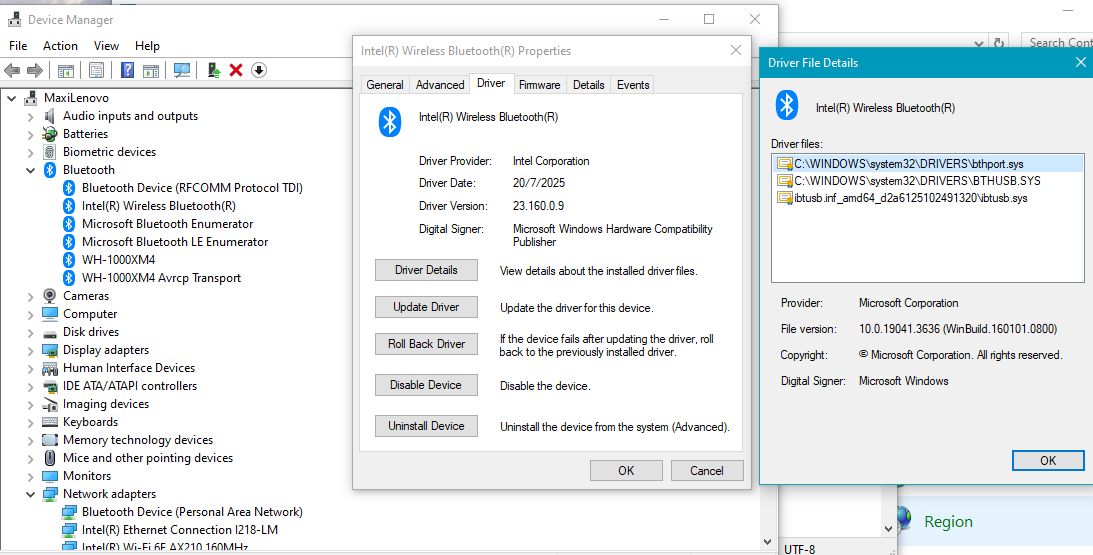Close the Intel Wireless Bluetooth Properties dialog
The image size is (1093, 555).
point(735,50)
